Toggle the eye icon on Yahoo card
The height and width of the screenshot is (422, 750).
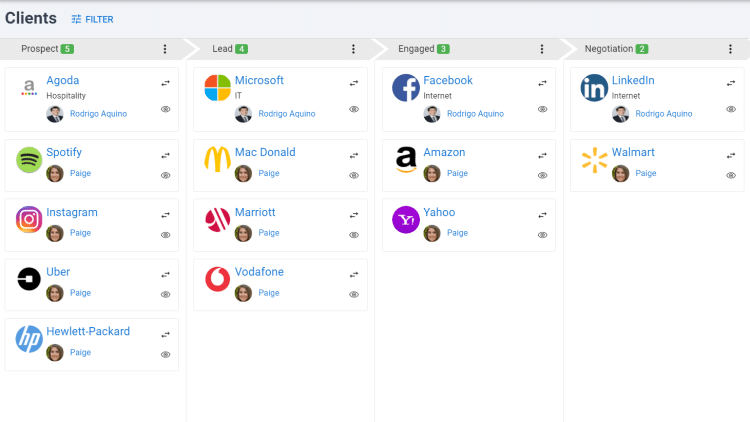[x=542, y=235]
